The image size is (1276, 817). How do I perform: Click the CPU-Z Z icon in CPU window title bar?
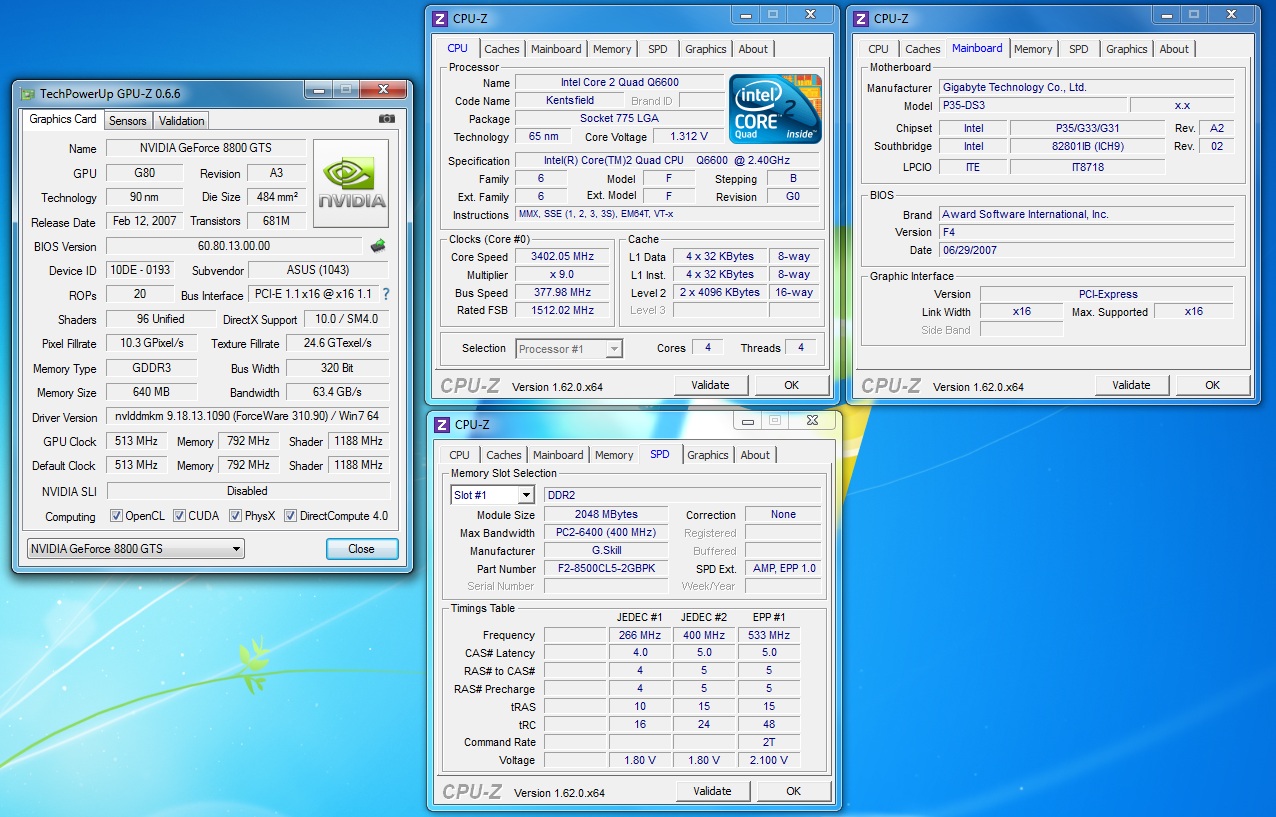440,18
